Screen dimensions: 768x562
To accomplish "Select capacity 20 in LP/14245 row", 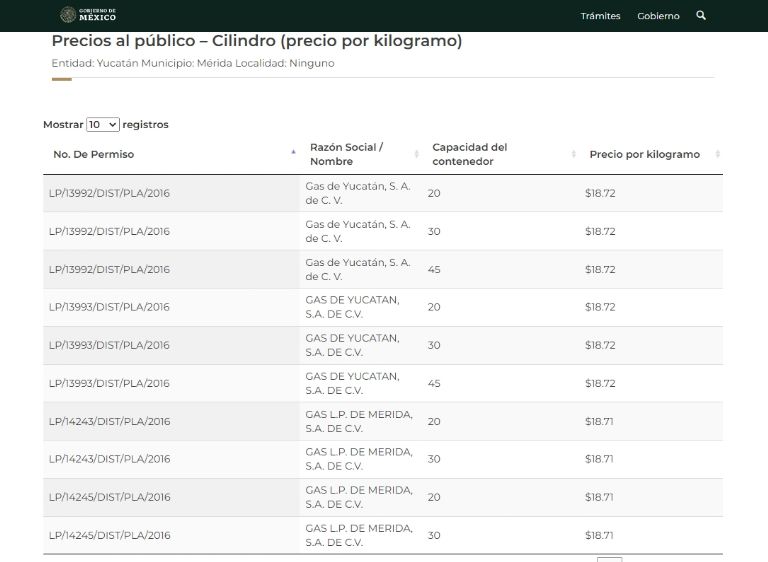I will click(x=434, y=497).
